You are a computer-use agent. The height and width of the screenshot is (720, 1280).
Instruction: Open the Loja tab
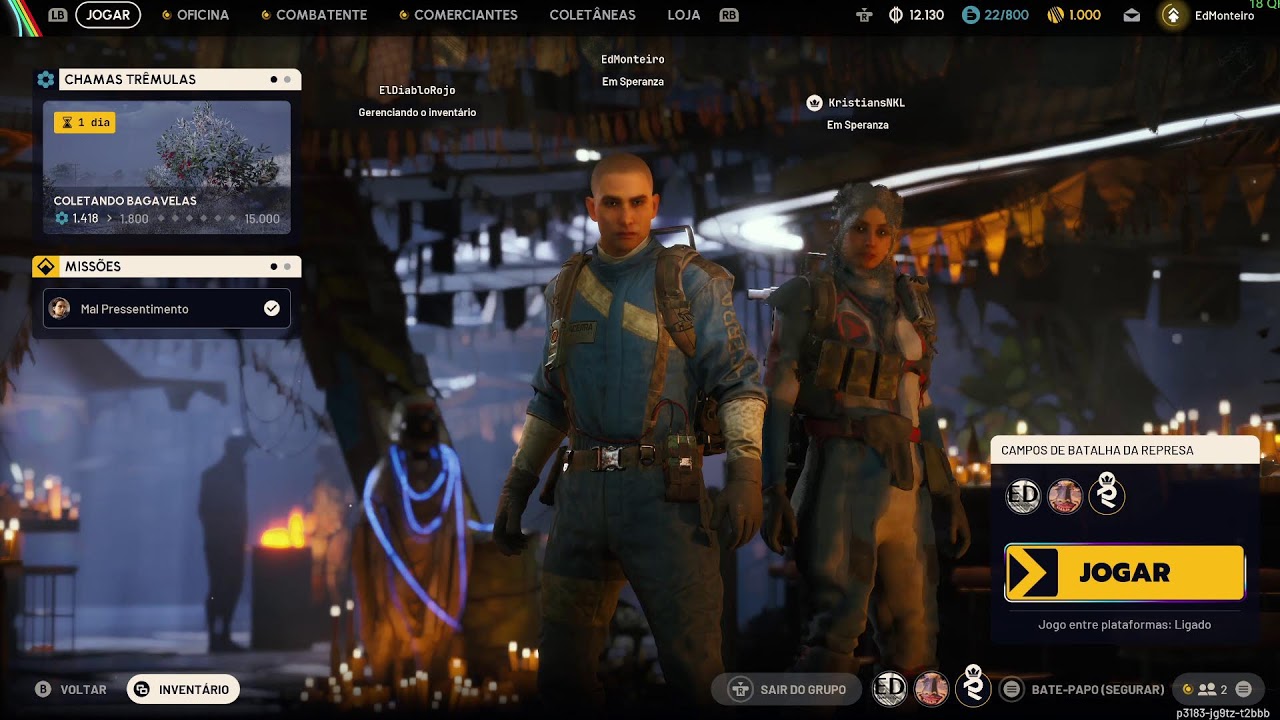click(684, 15)
